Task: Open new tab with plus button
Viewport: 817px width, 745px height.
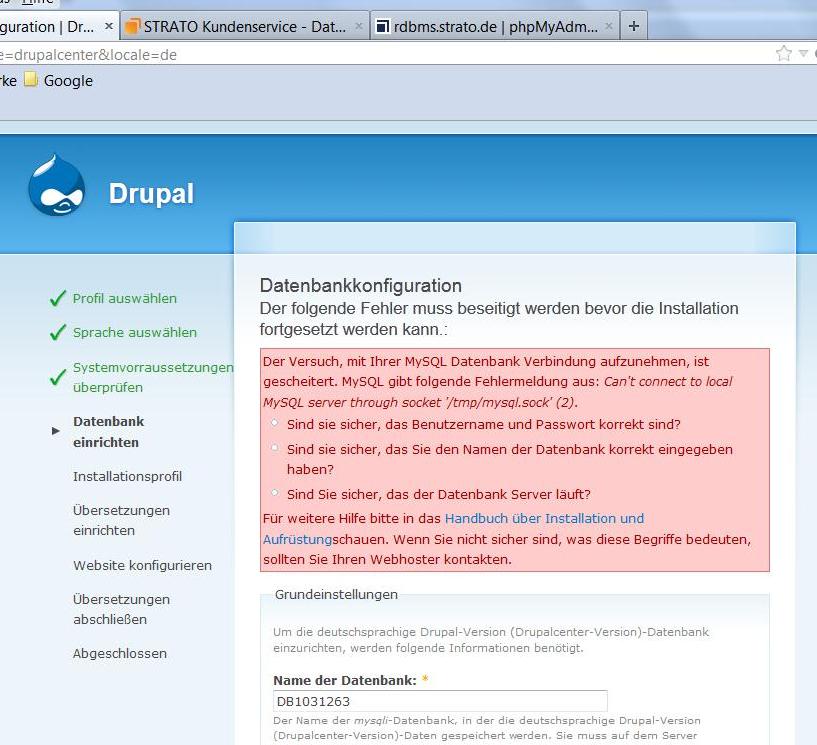Action: click(x=633, y=26)
